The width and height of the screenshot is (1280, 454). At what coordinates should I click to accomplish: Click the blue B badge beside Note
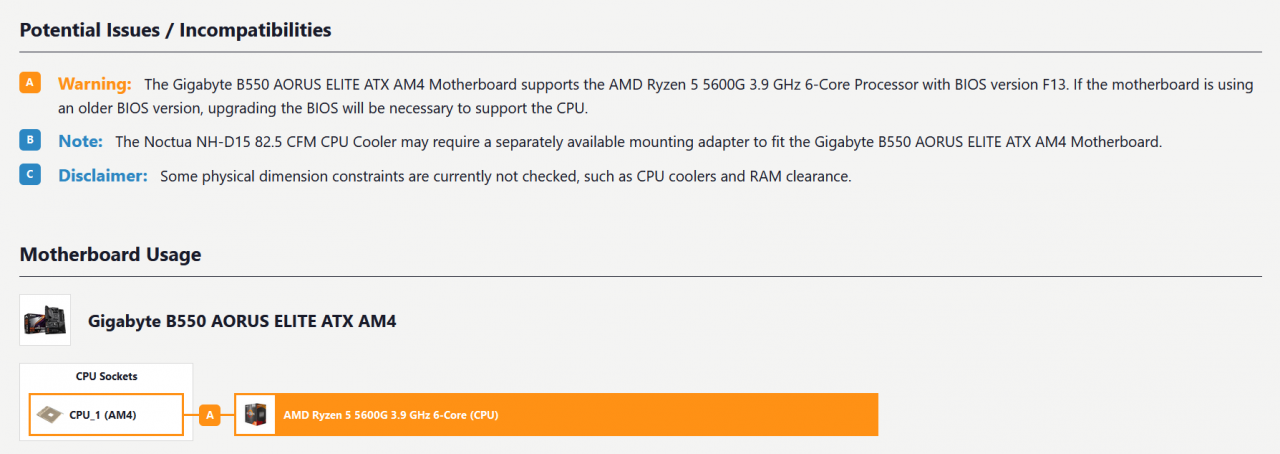(30, 141)
